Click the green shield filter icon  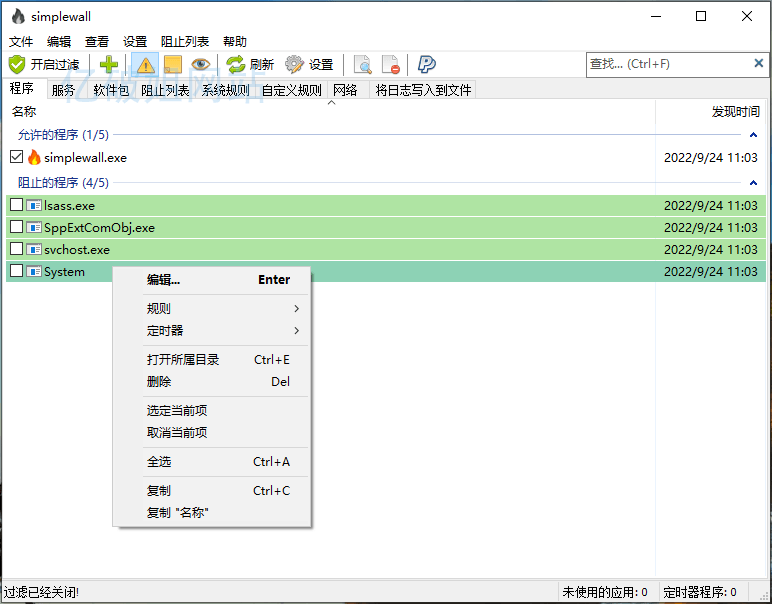click(x=17, y=64)
